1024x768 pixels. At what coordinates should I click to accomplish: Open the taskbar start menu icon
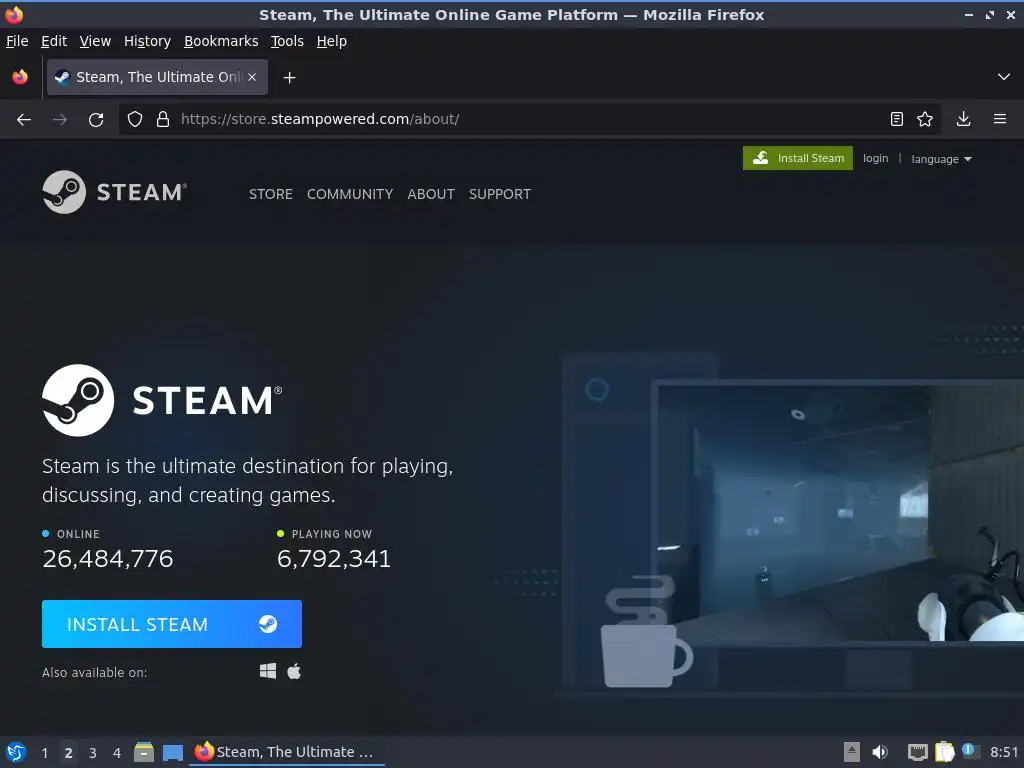pyautogui.click(x=16, y=752)
